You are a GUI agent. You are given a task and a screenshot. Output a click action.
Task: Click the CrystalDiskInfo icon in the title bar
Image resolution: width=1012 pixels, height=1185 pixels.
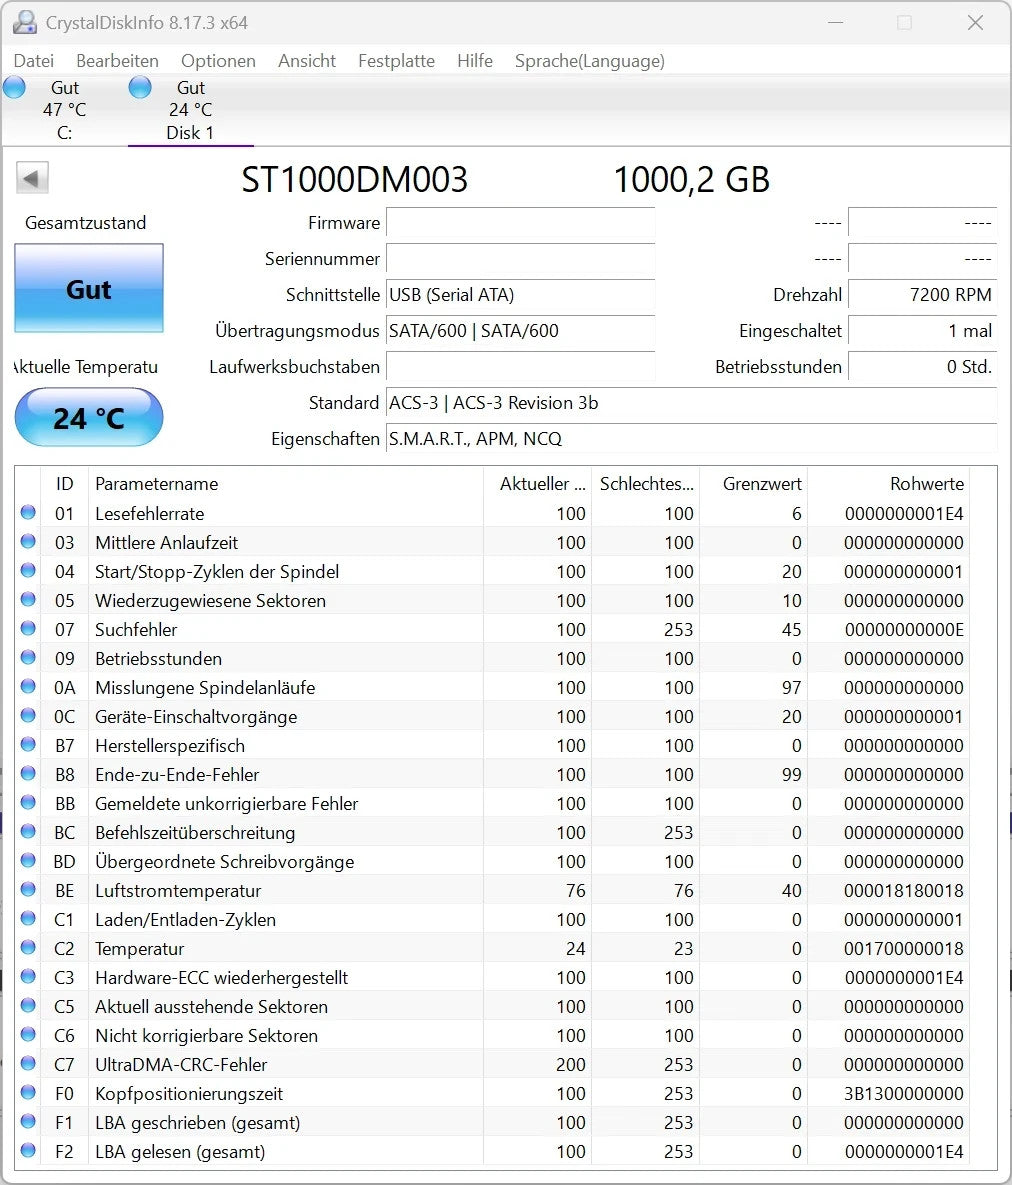click(x=23, y=22)
